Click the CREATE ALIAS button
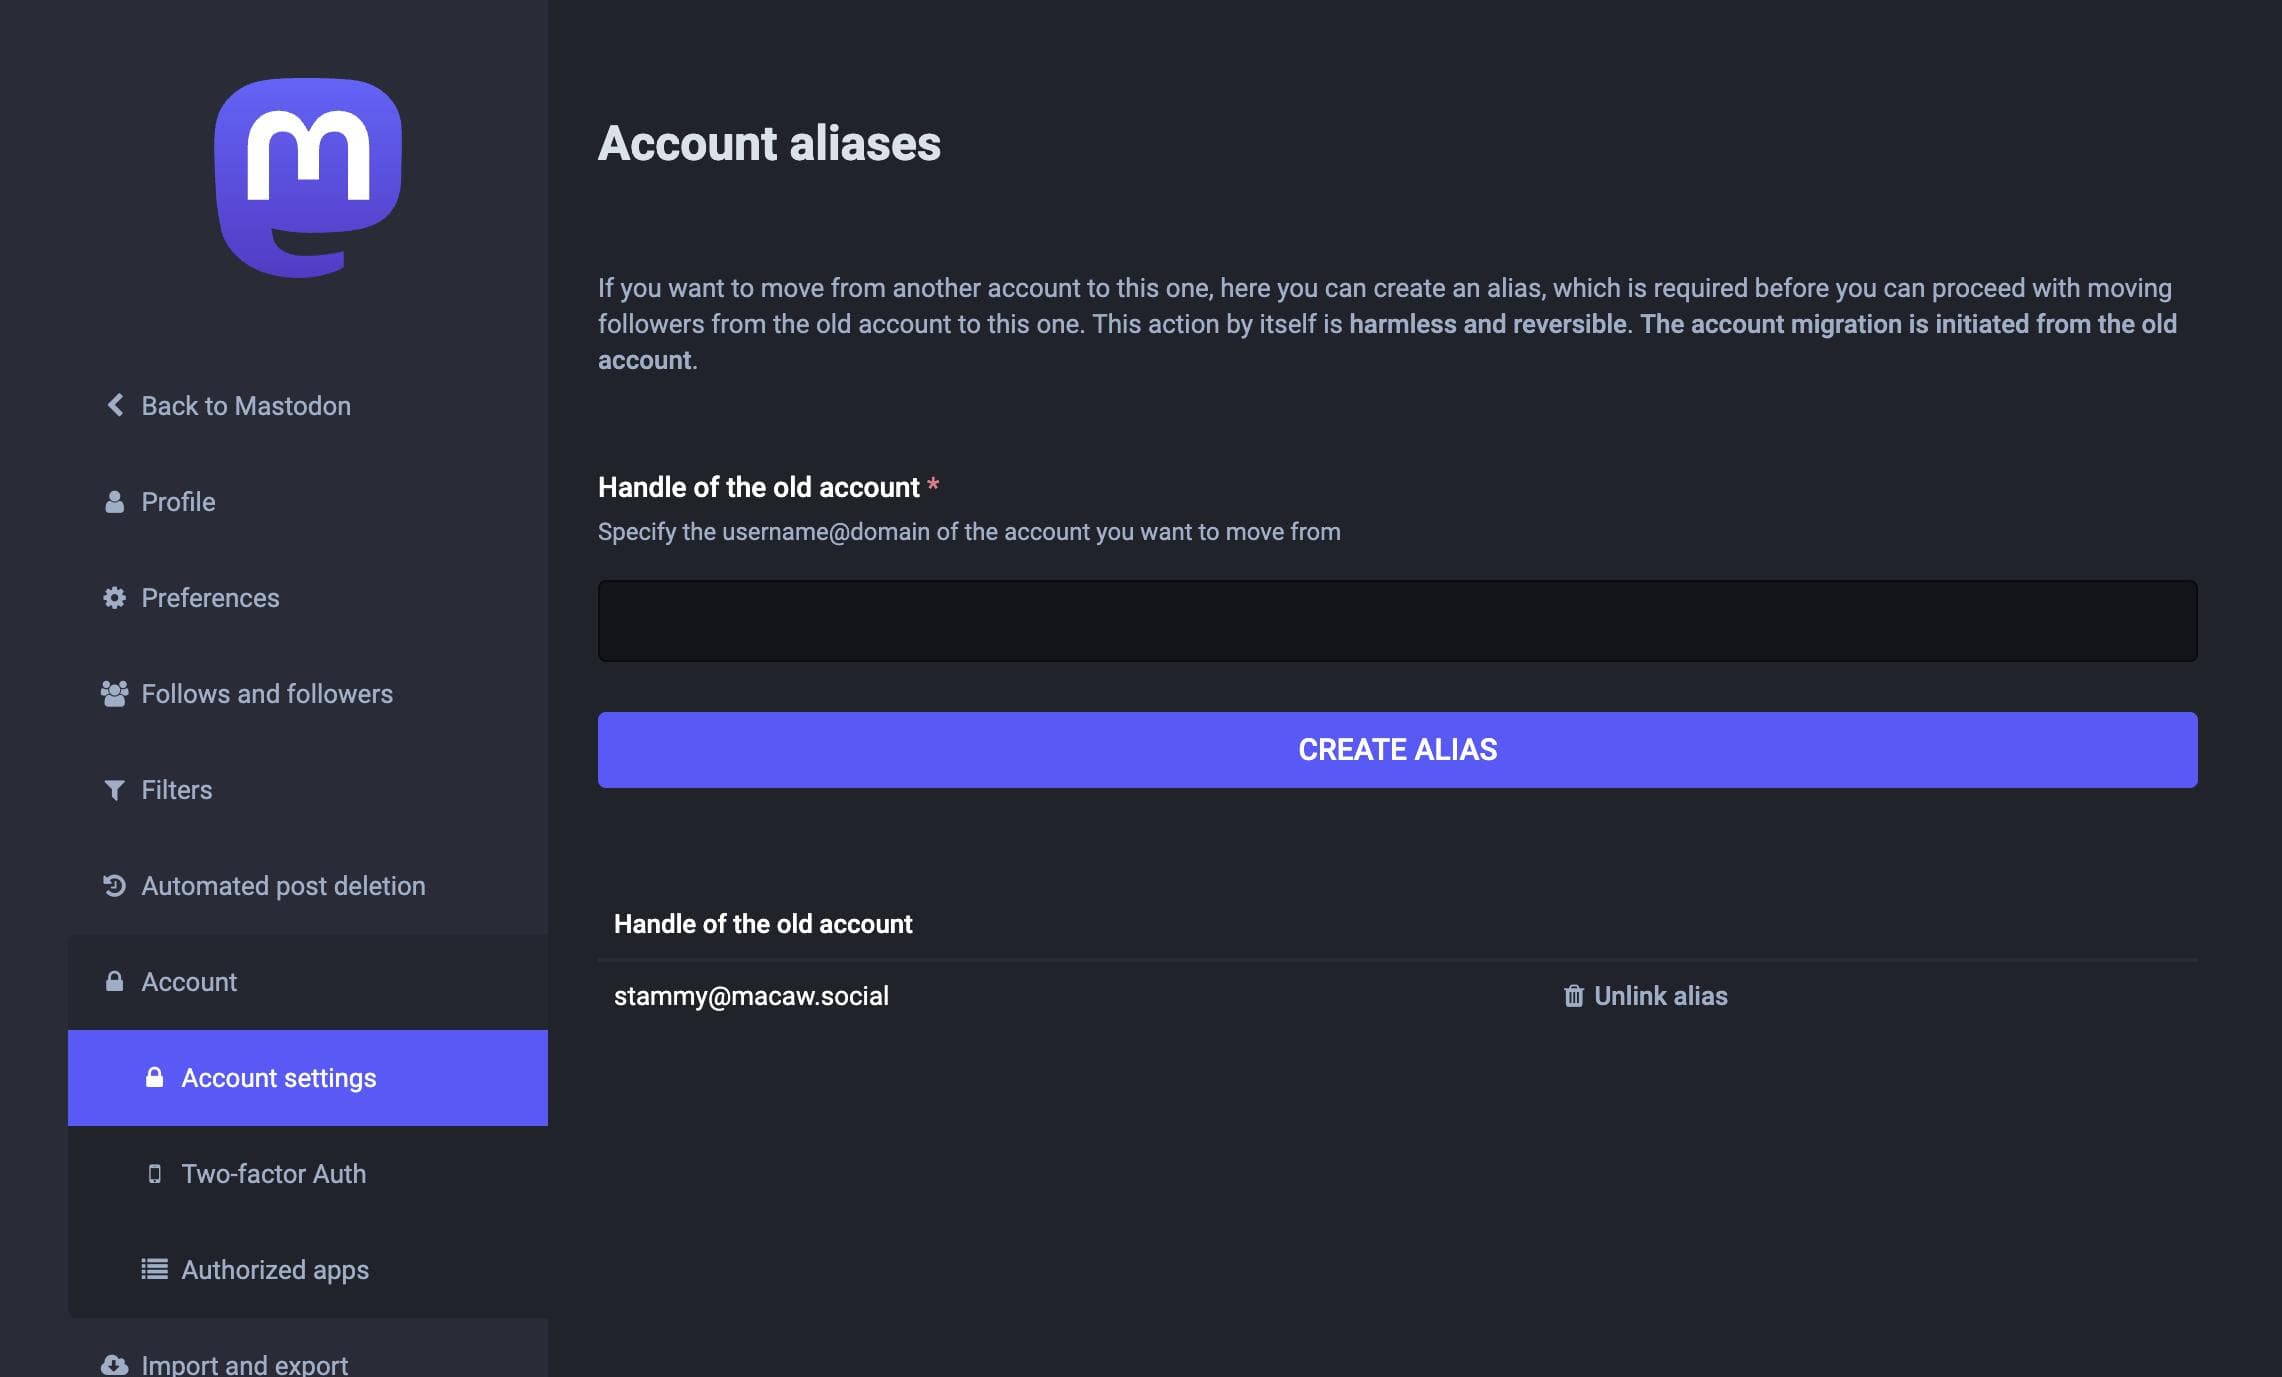Image resolution: width=2282 pixels, height=1377 pixels. coord(1397,750)
